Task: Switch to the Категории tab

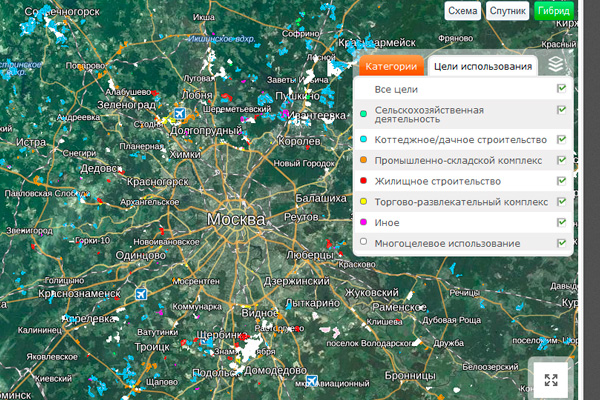Action: pyautogui.click(x=390, y=66)
